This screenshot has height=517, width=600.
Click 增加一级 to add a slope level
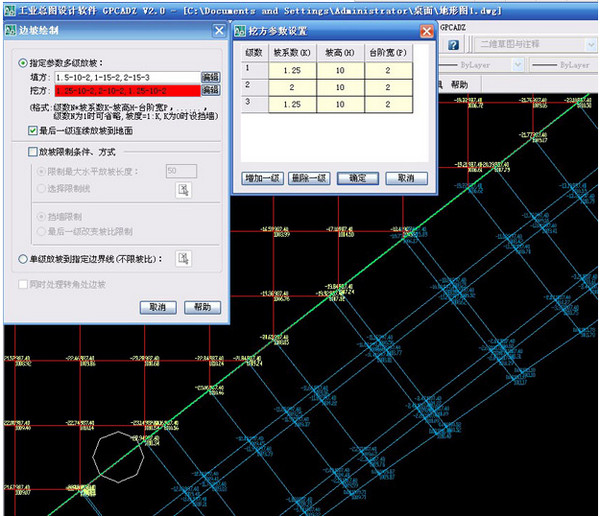point(262,178)
